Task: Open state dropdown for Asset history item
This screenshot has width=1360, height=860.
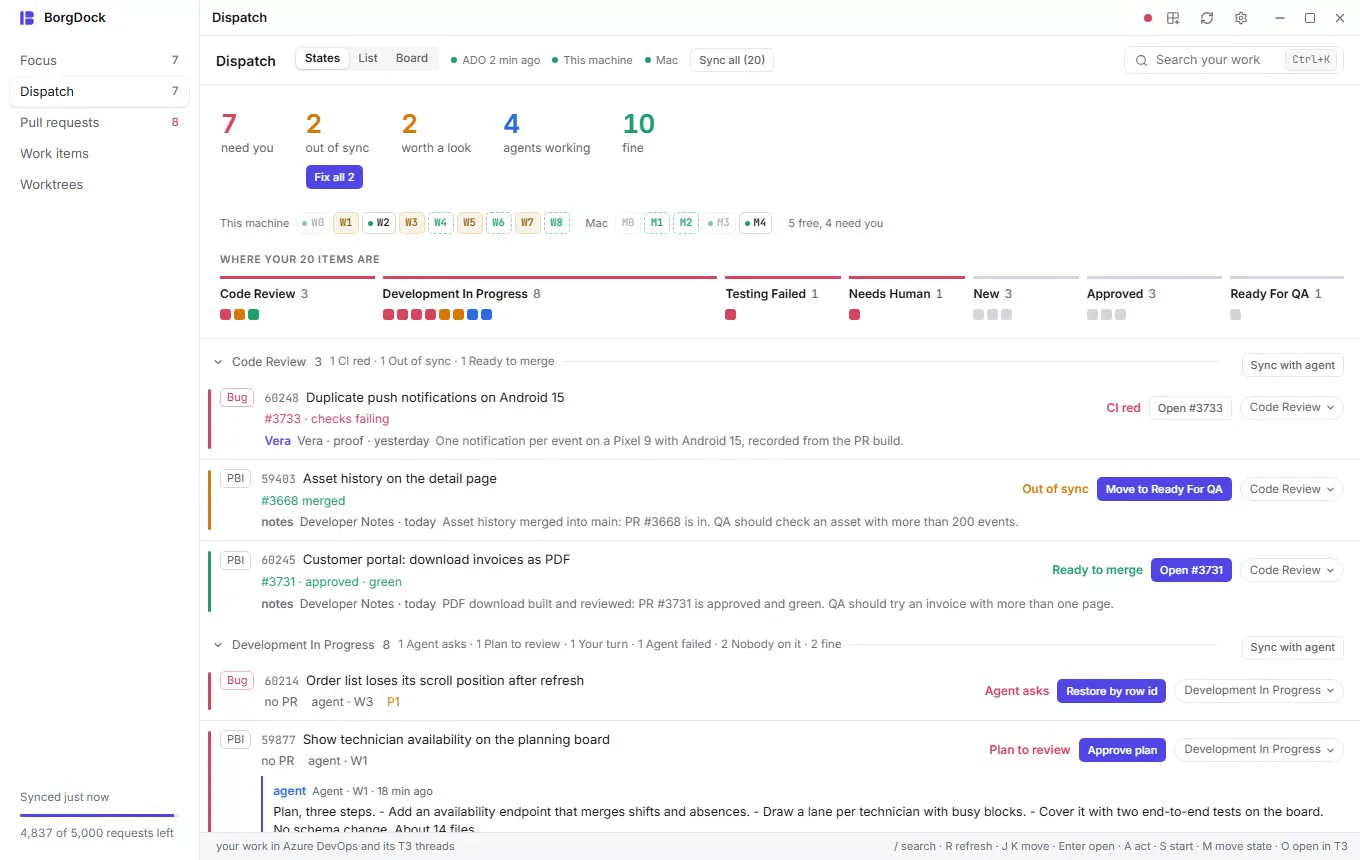Action: pos(1292,489)
